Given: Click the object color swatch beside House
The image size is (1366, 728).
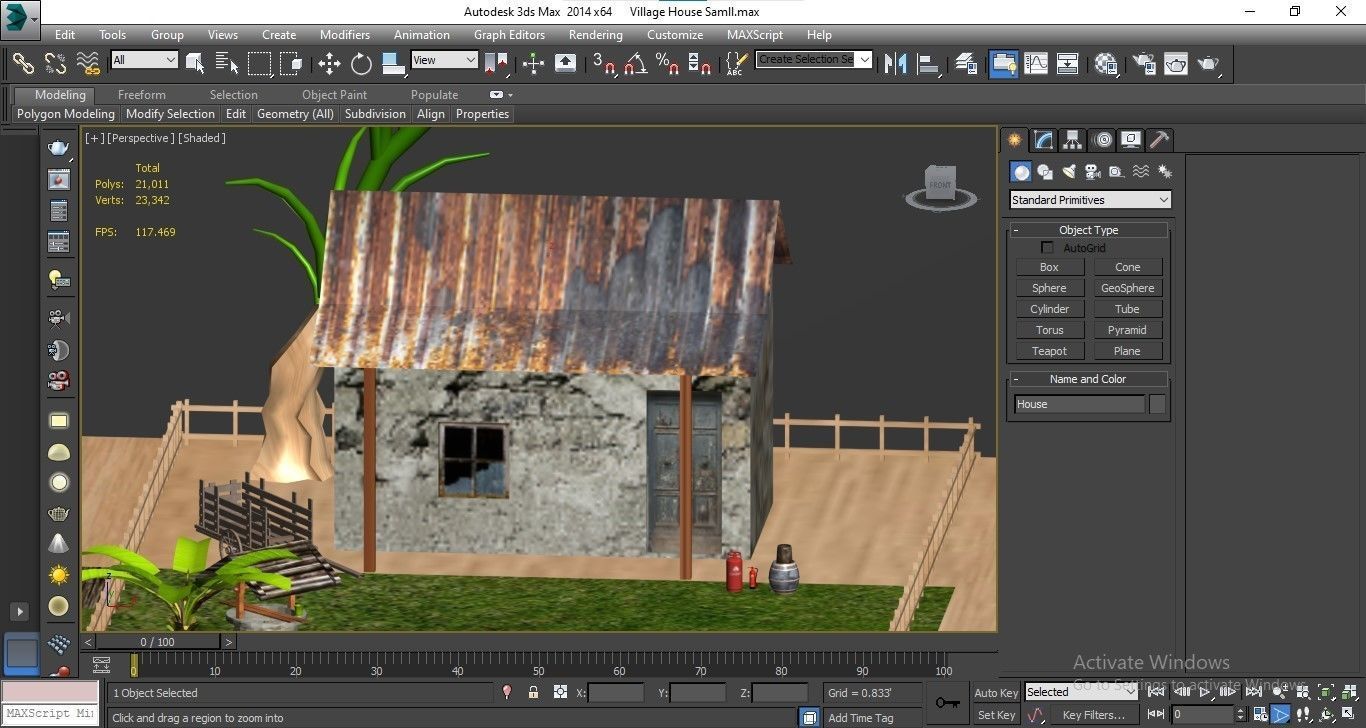Looking at the screenshot, I should click(1157, 404).
